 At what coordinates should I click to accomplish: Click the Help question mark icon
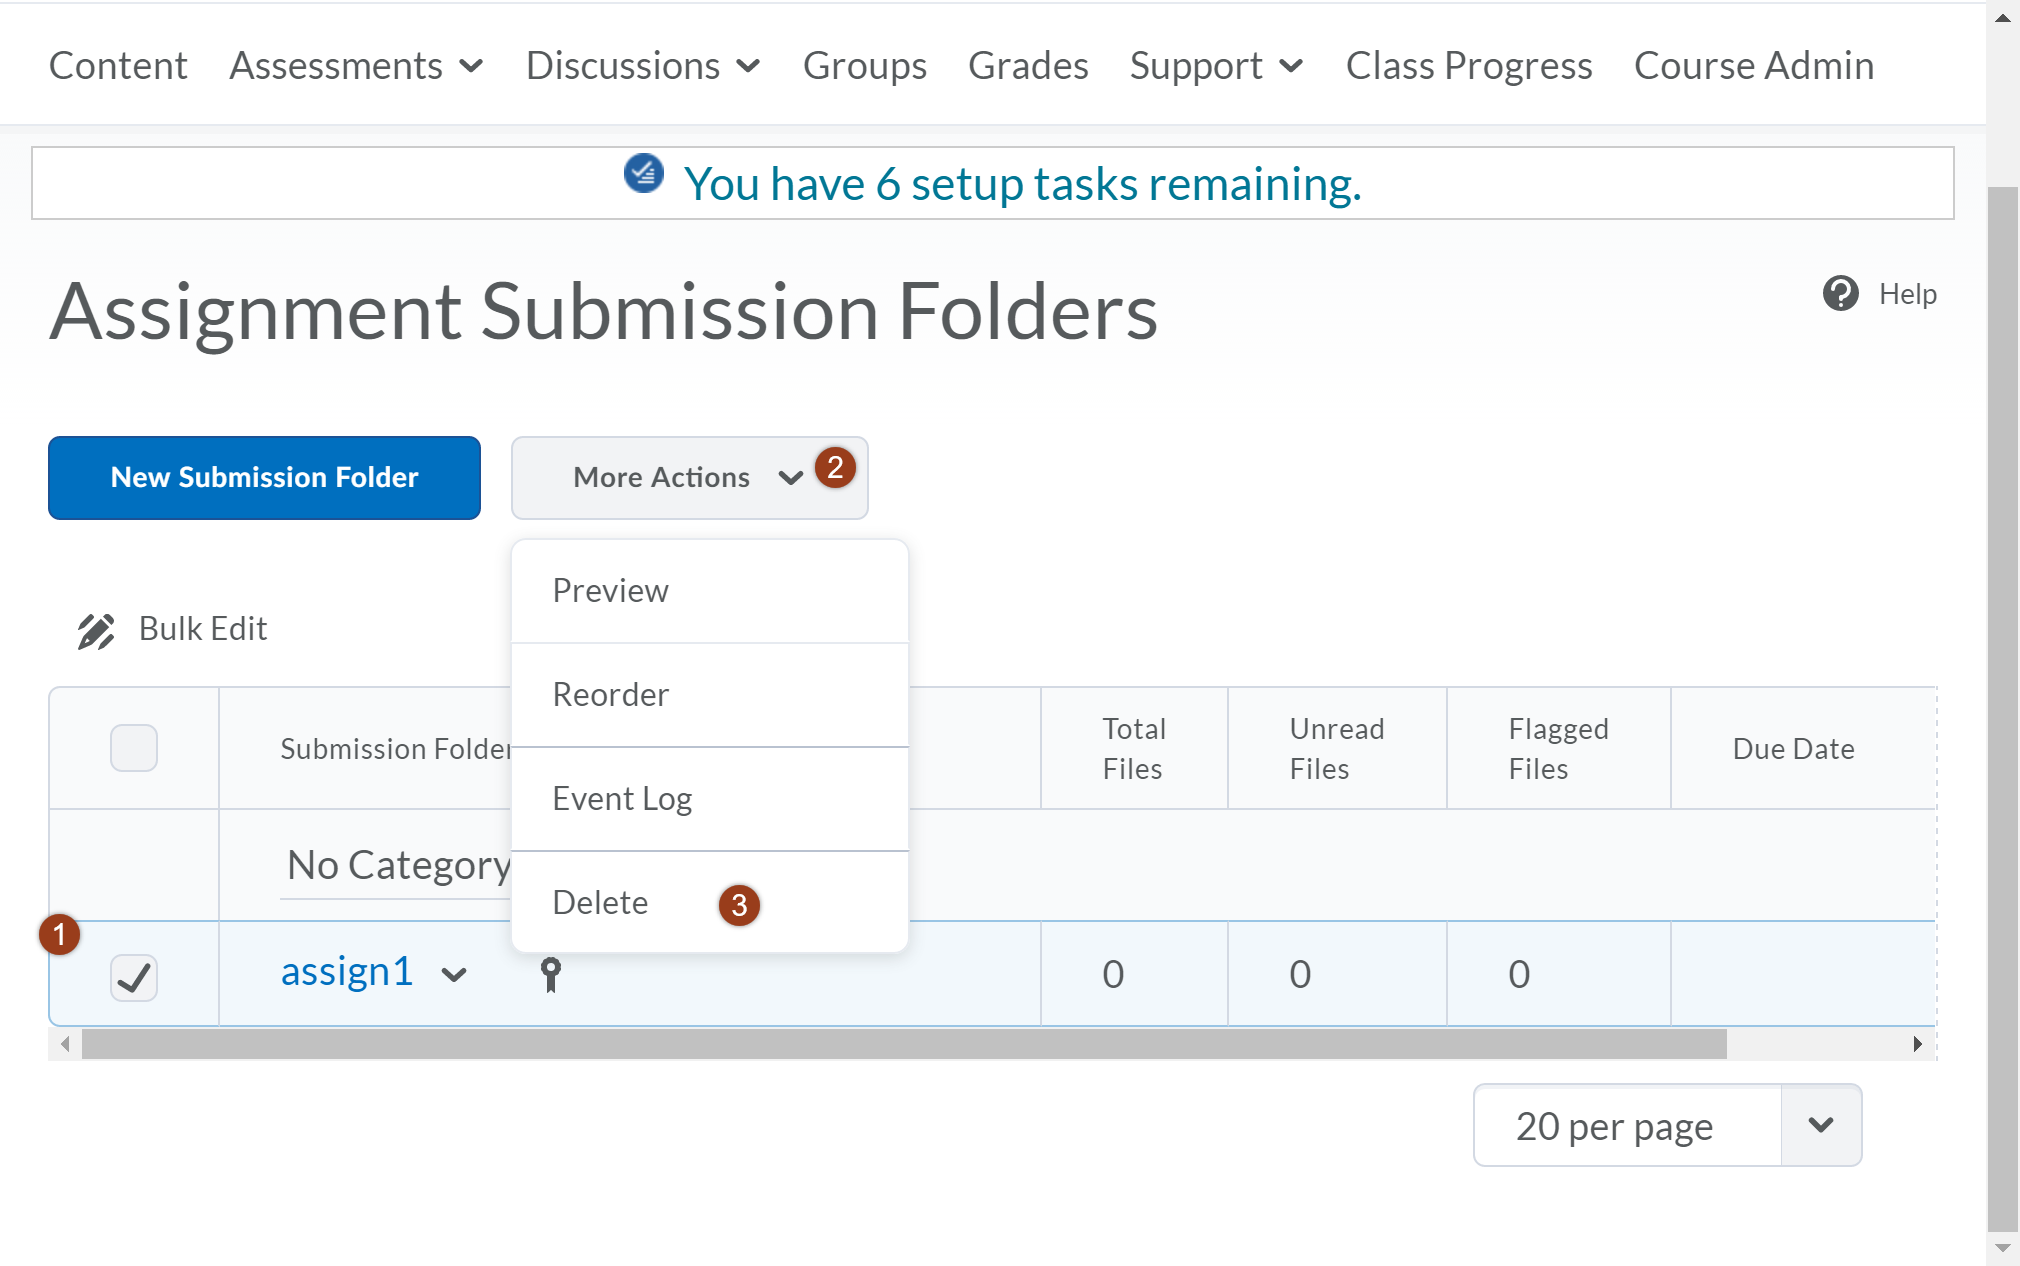[x=1840, y=293]
